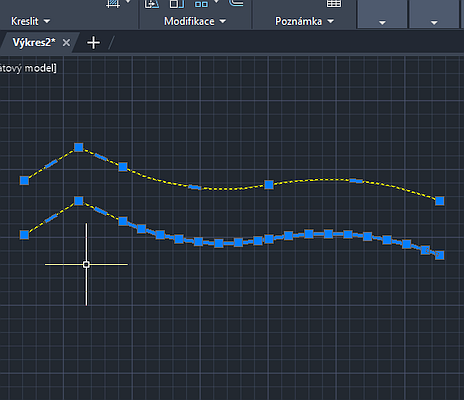
Task: Close the Výkres2 drawing tab
Action: coord(66,43)
